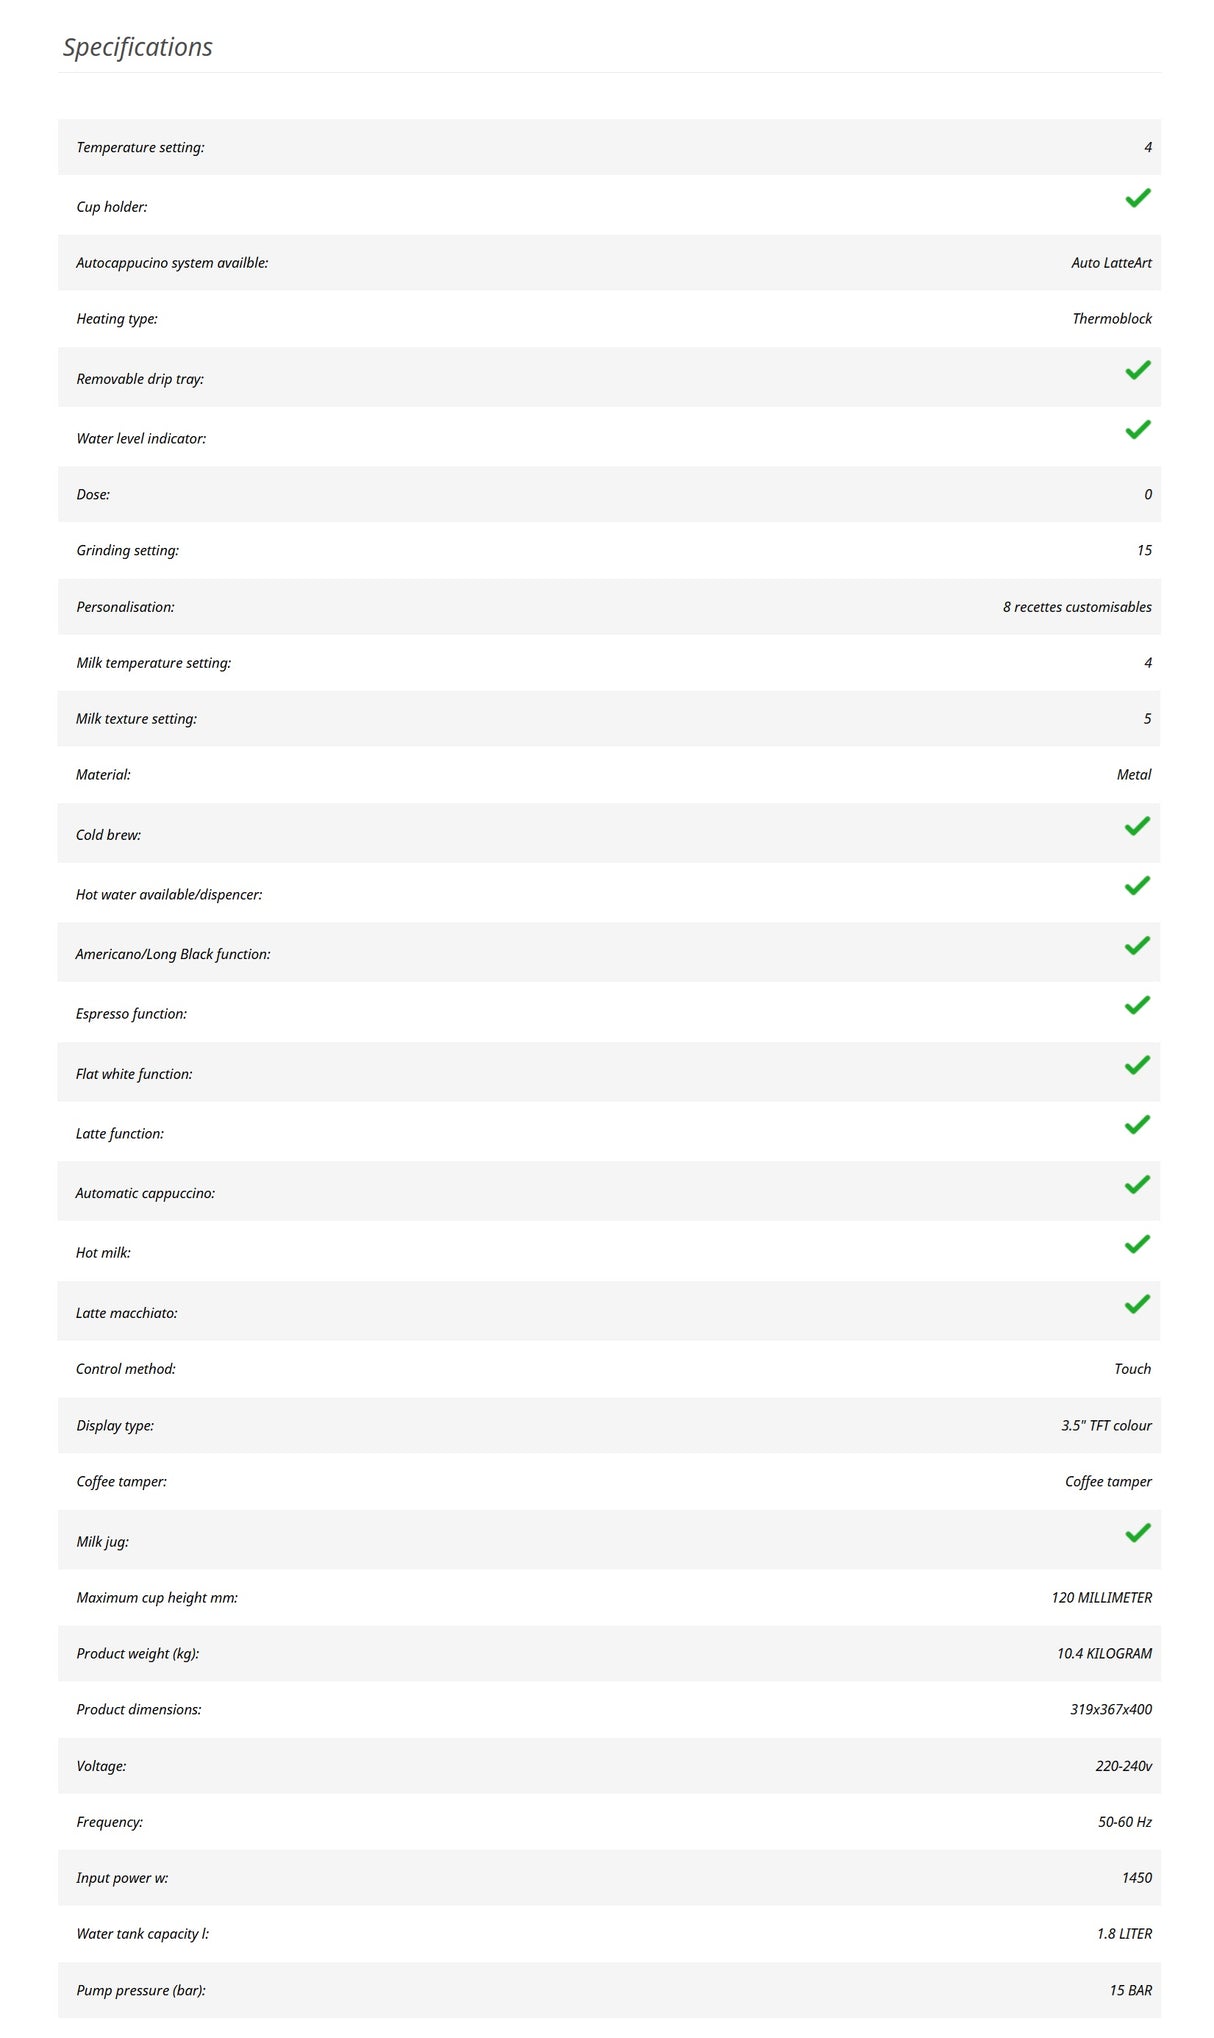Screen dimensions: 1214x2038
Task: Click the Milk jug green checkmark
Action: coord(1138,1533)
